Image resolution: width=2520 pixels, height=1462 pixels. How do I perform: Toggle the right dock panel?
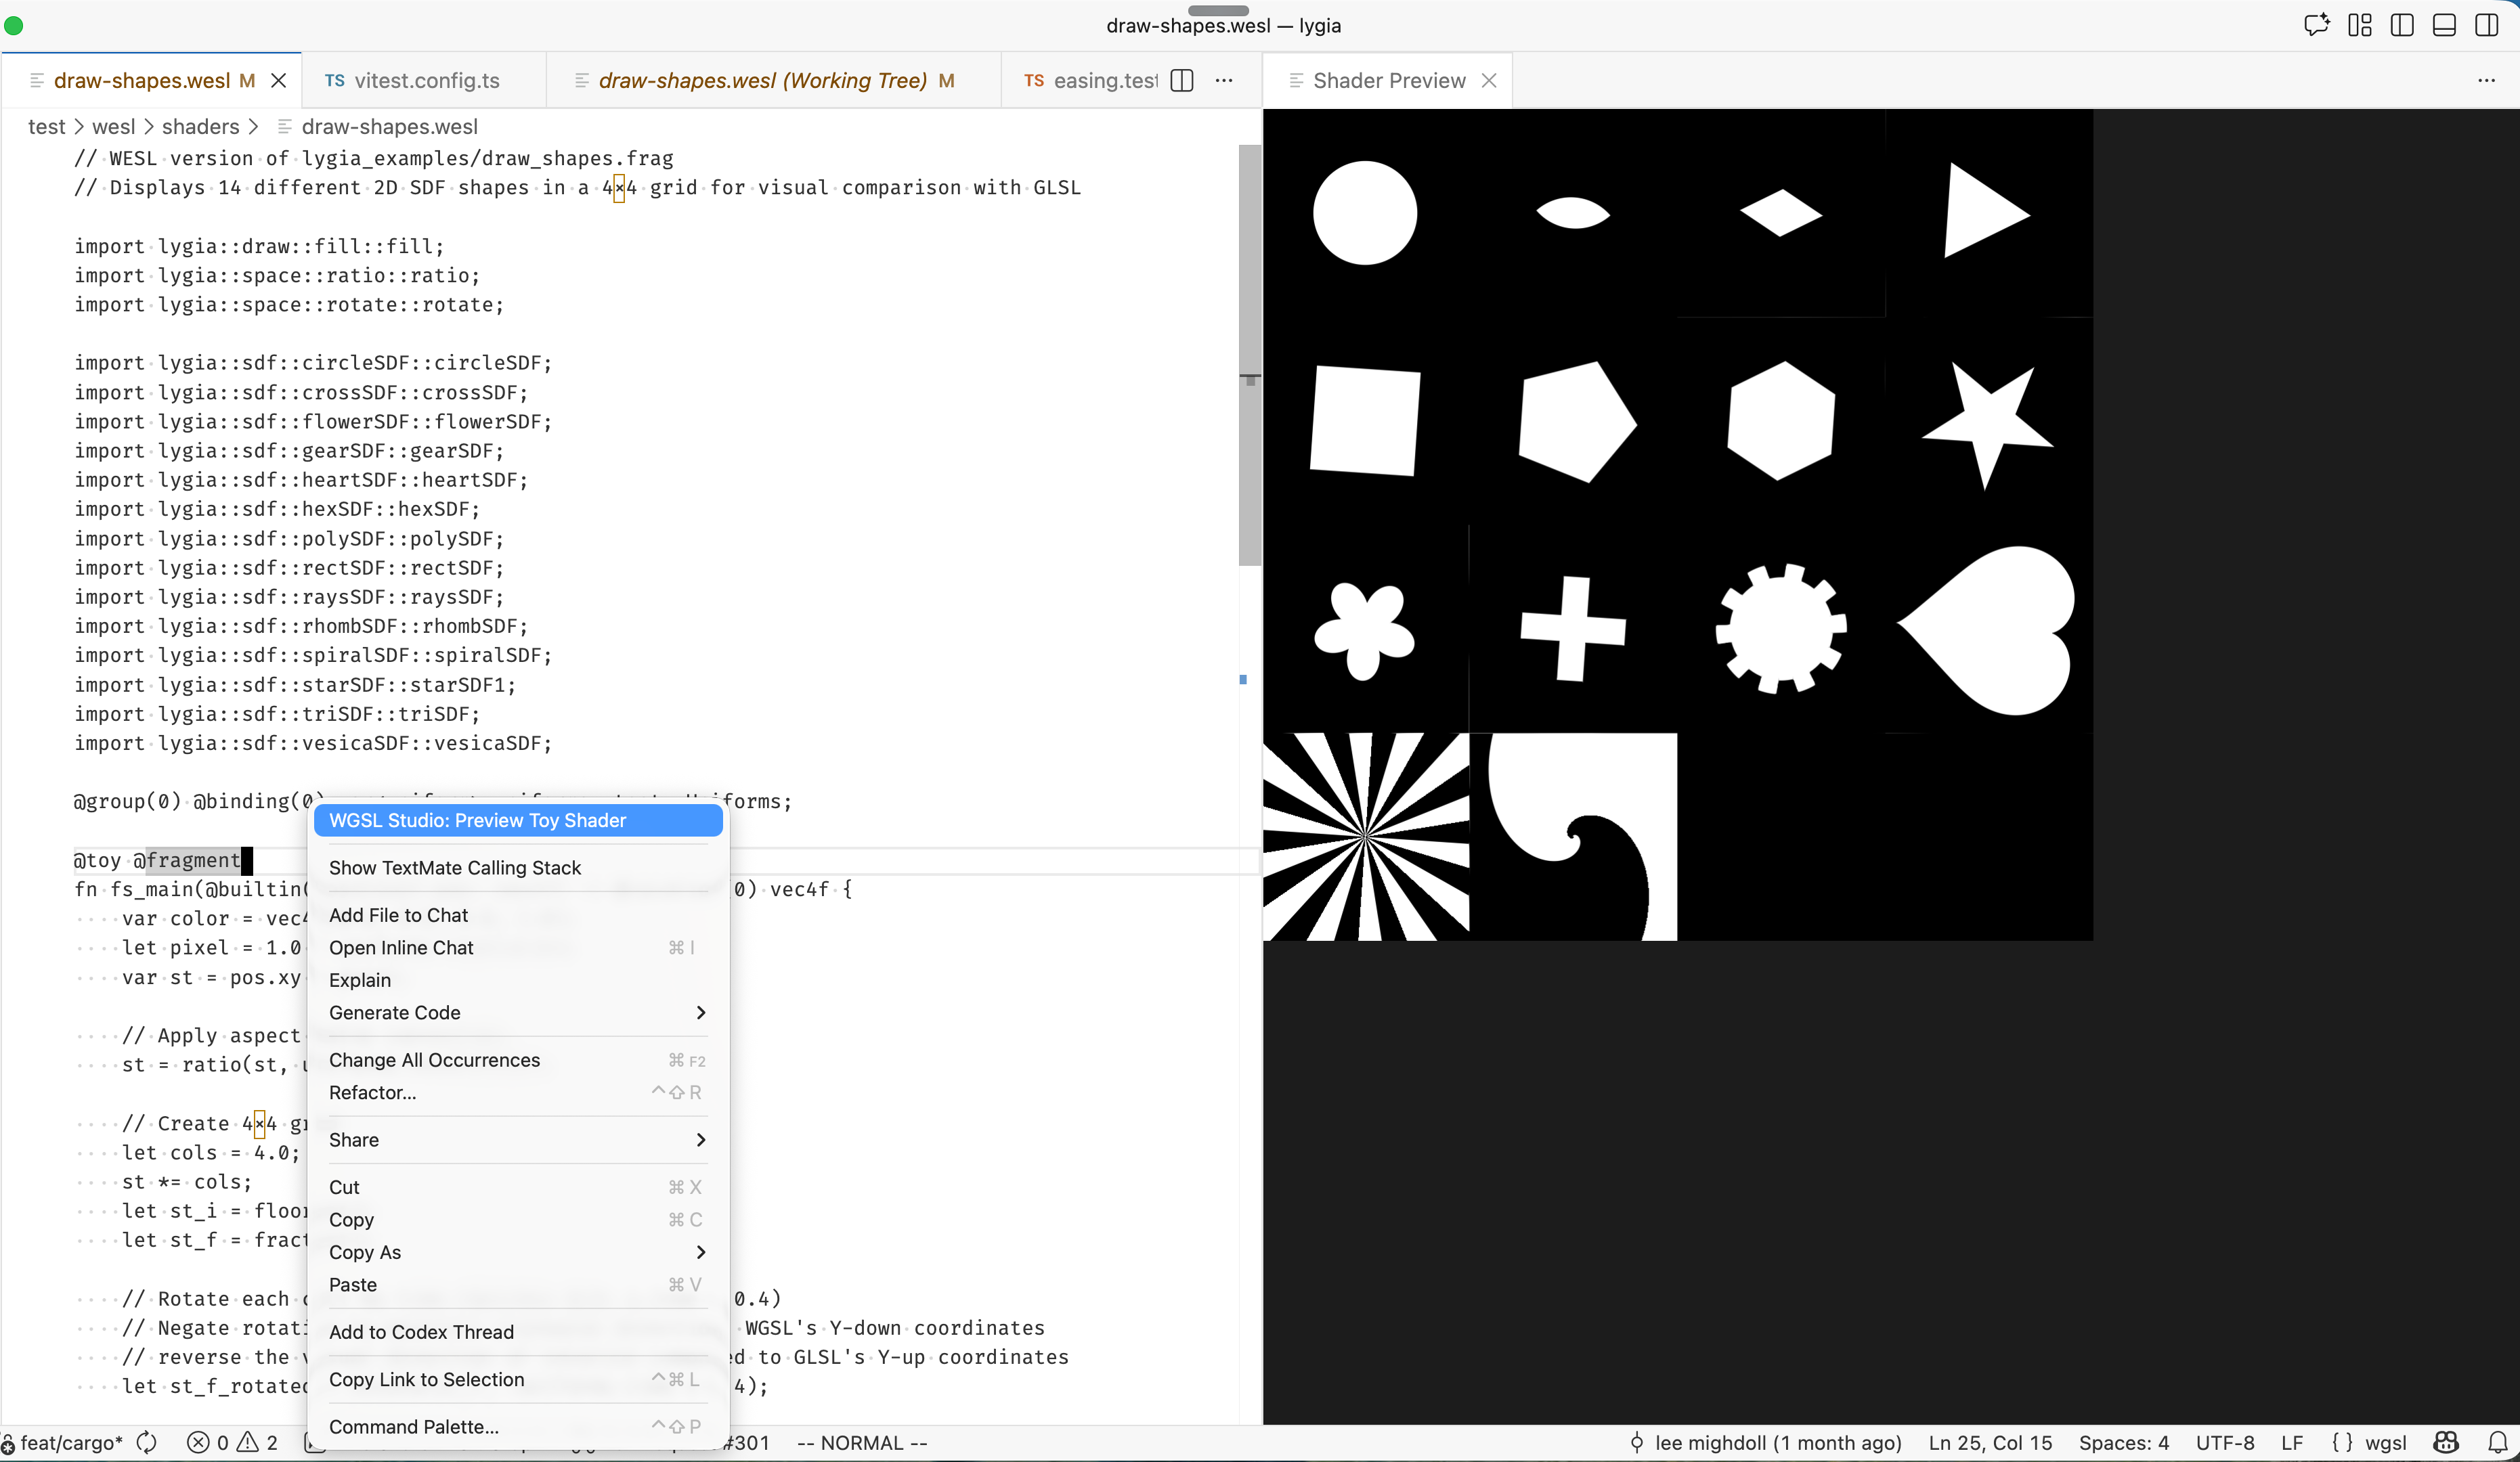pyautogui.click(x=2487, y=25)
